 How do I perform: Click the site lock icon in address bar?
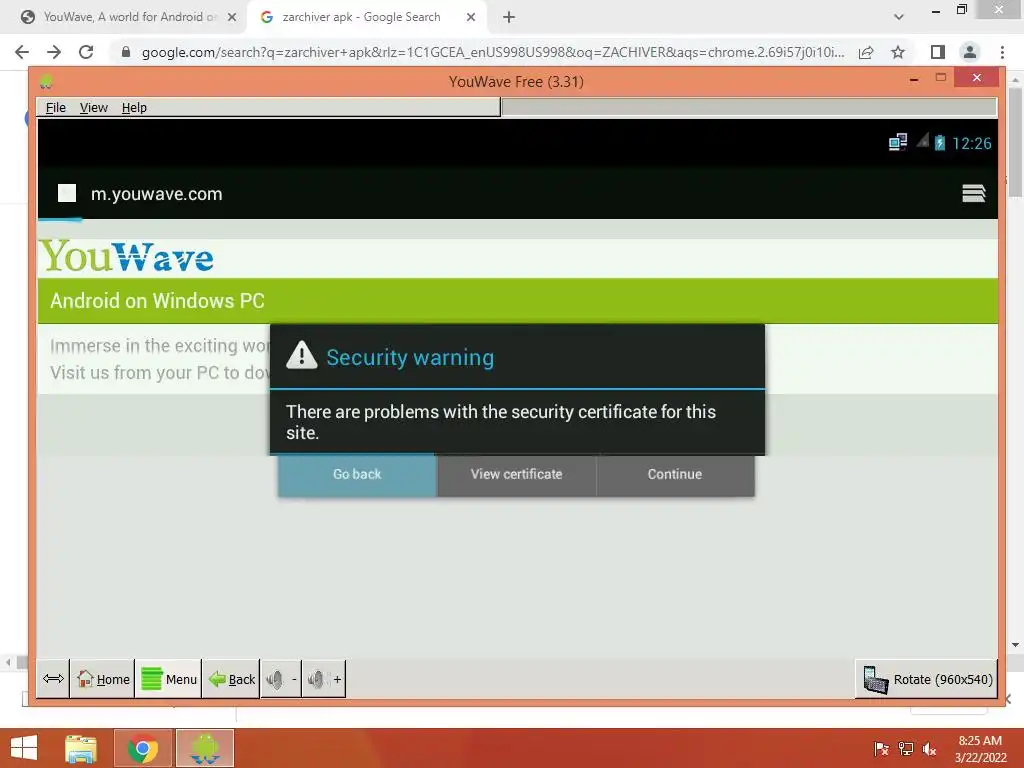click(126, 52)
